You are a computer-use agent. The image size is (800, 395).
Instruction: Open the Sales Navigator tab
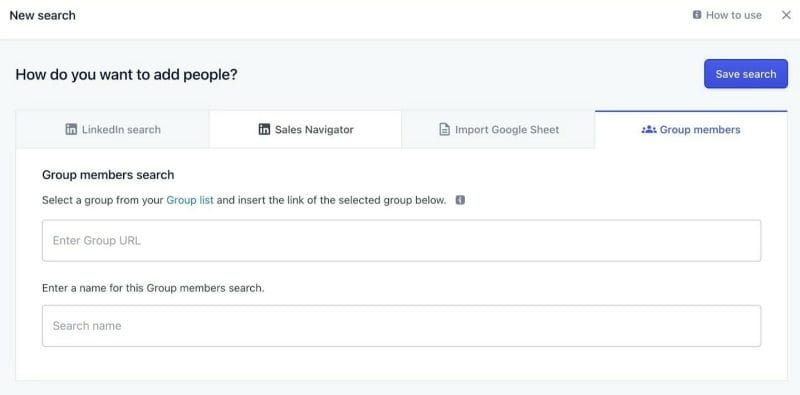[305, 130]
